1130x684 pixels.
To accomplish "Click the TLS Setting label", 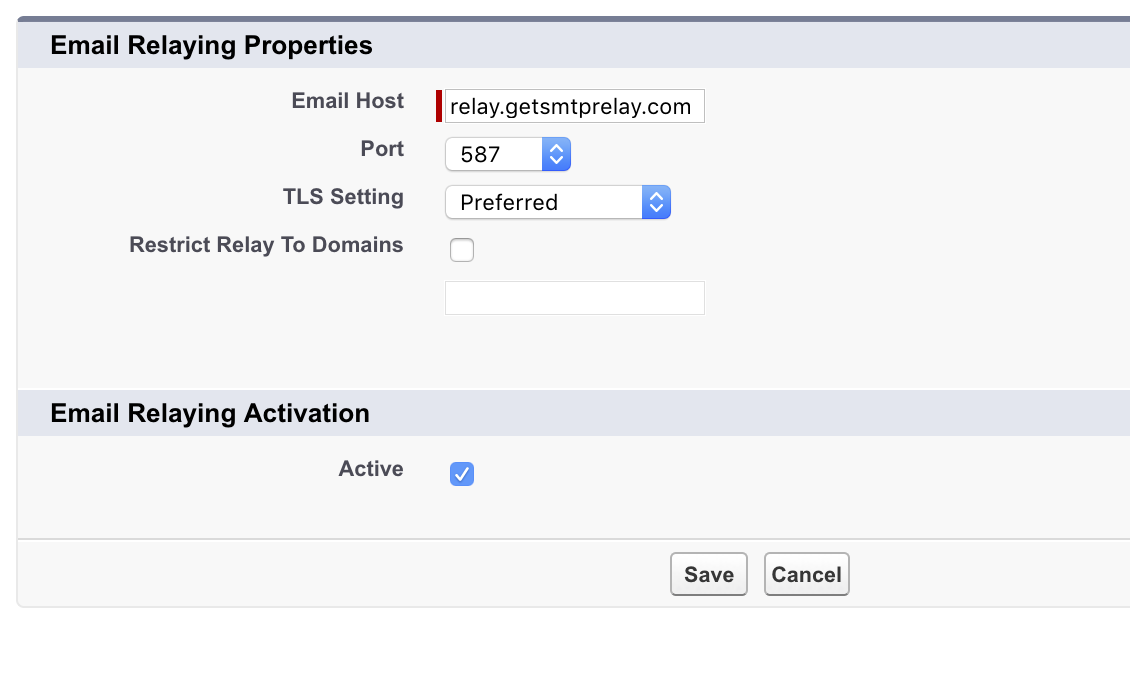I will click(x=343, y=197).
